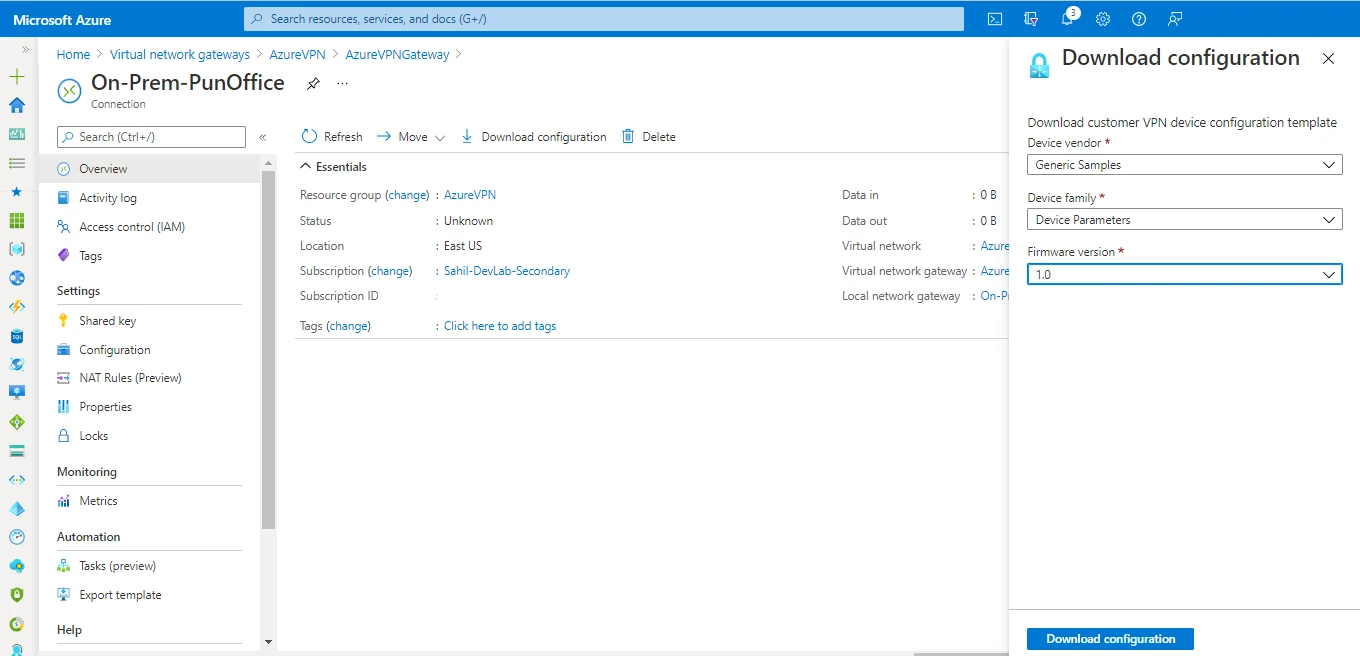
Task: Open portal settings via the gear icon
Action: point(1102,18)
